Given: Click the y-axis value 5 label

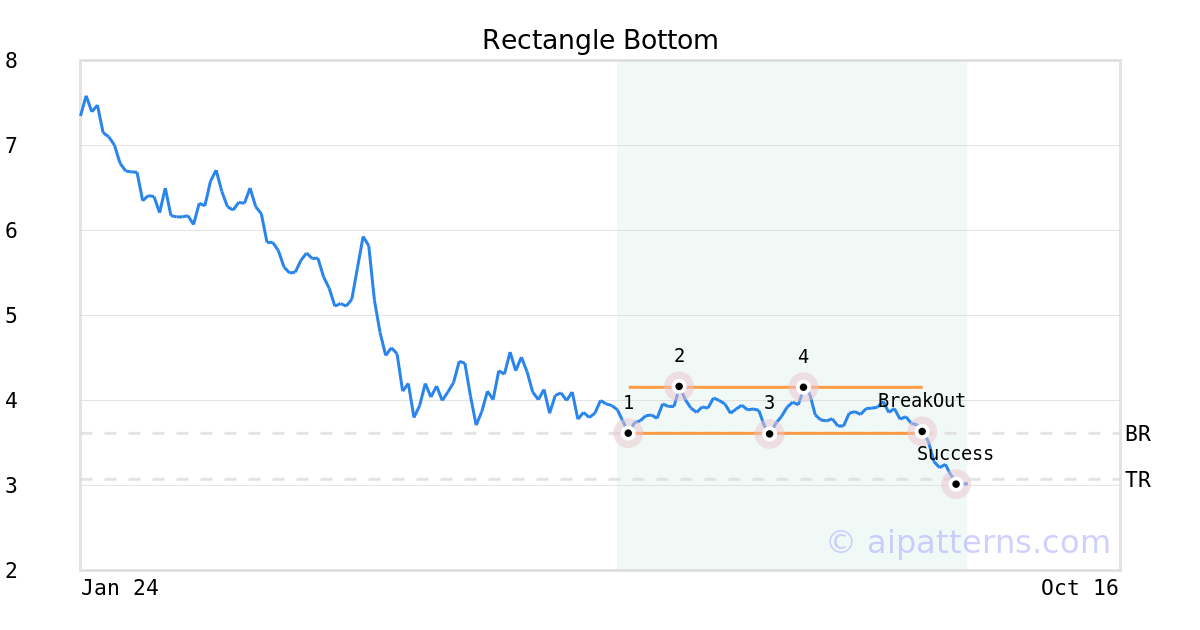Looking at the screenshot, I should (x=11, y=316).
